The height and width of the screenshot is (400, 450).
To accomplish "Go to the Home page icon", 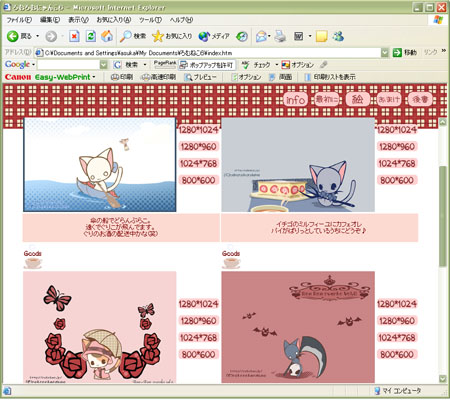I will (x=107, y=36).
